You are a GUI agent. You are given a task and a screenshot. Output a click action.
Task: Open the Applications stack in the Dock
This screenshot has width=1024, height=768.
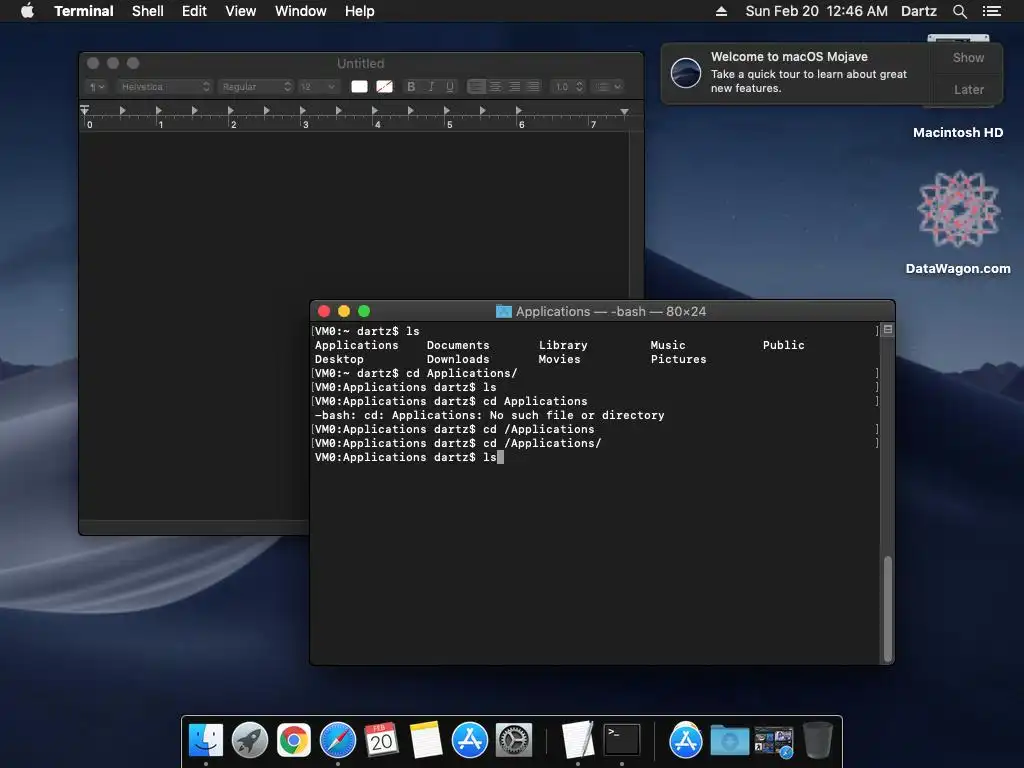click(x=685, y=741)
